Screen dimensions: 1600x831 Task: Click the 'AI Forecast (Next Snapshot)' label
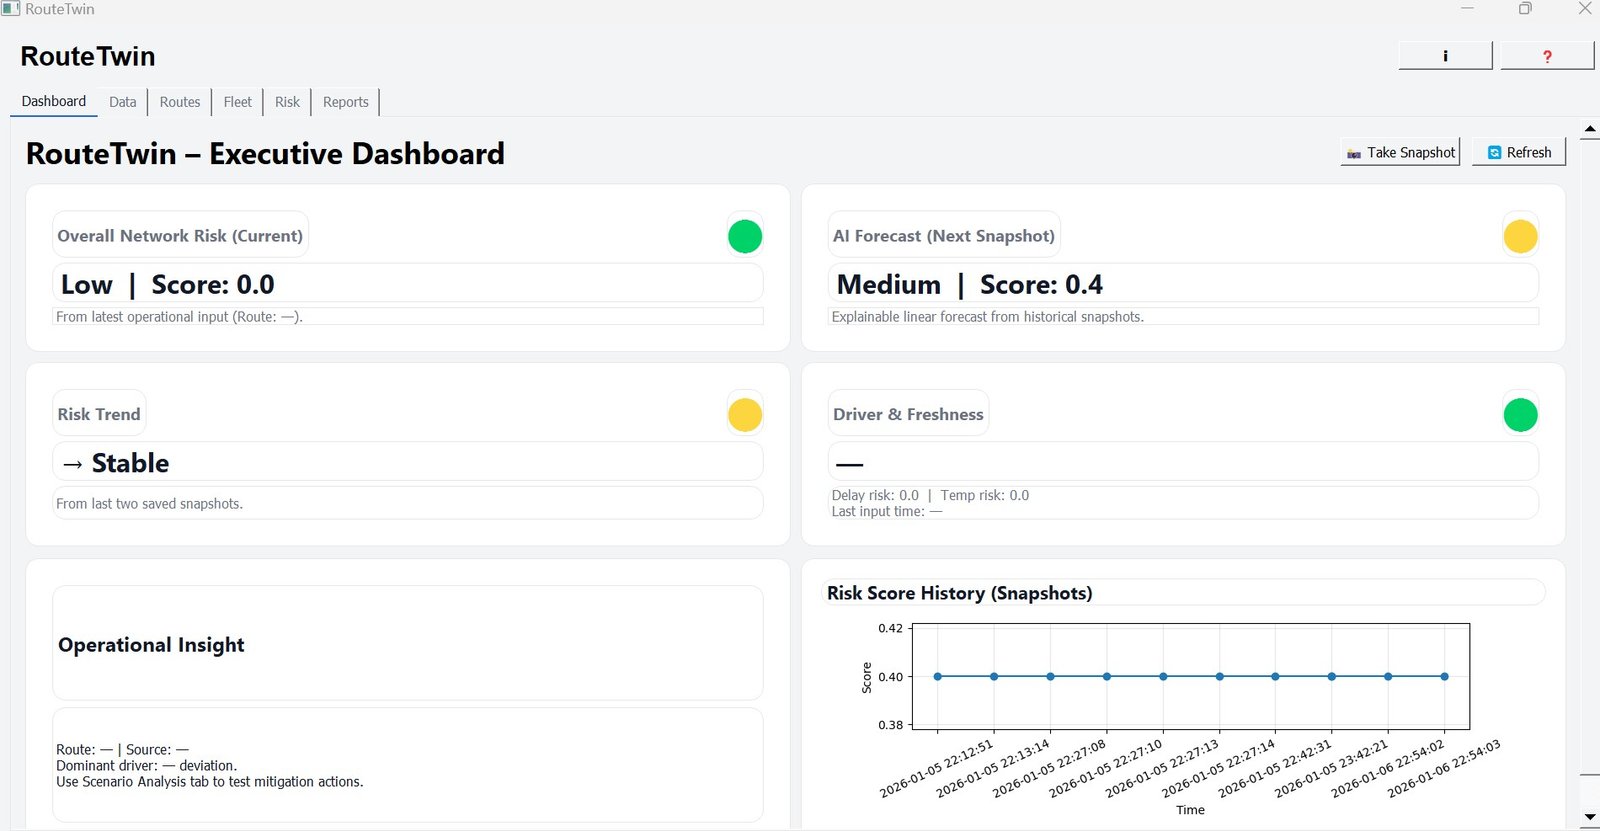(x=944, y=236)
